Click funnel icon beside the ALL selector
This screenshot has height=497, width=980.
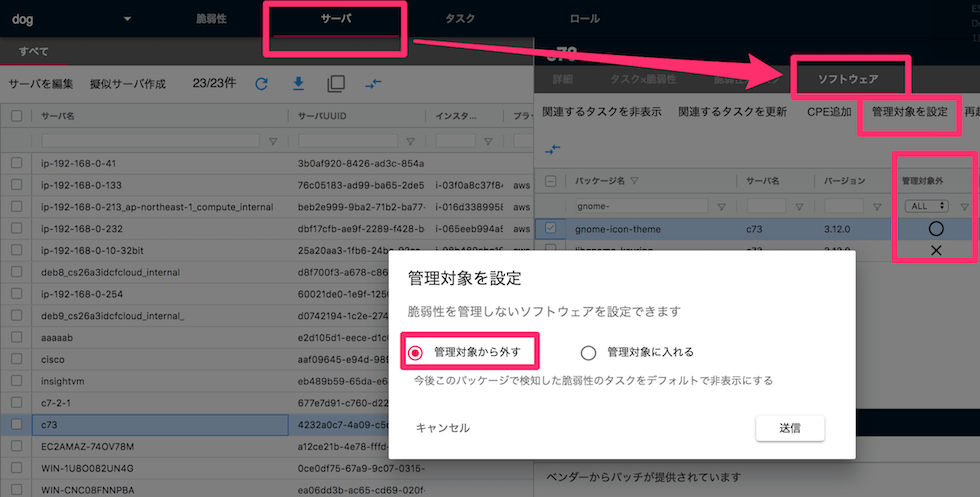pyautogui.click(x=964, y=206)
